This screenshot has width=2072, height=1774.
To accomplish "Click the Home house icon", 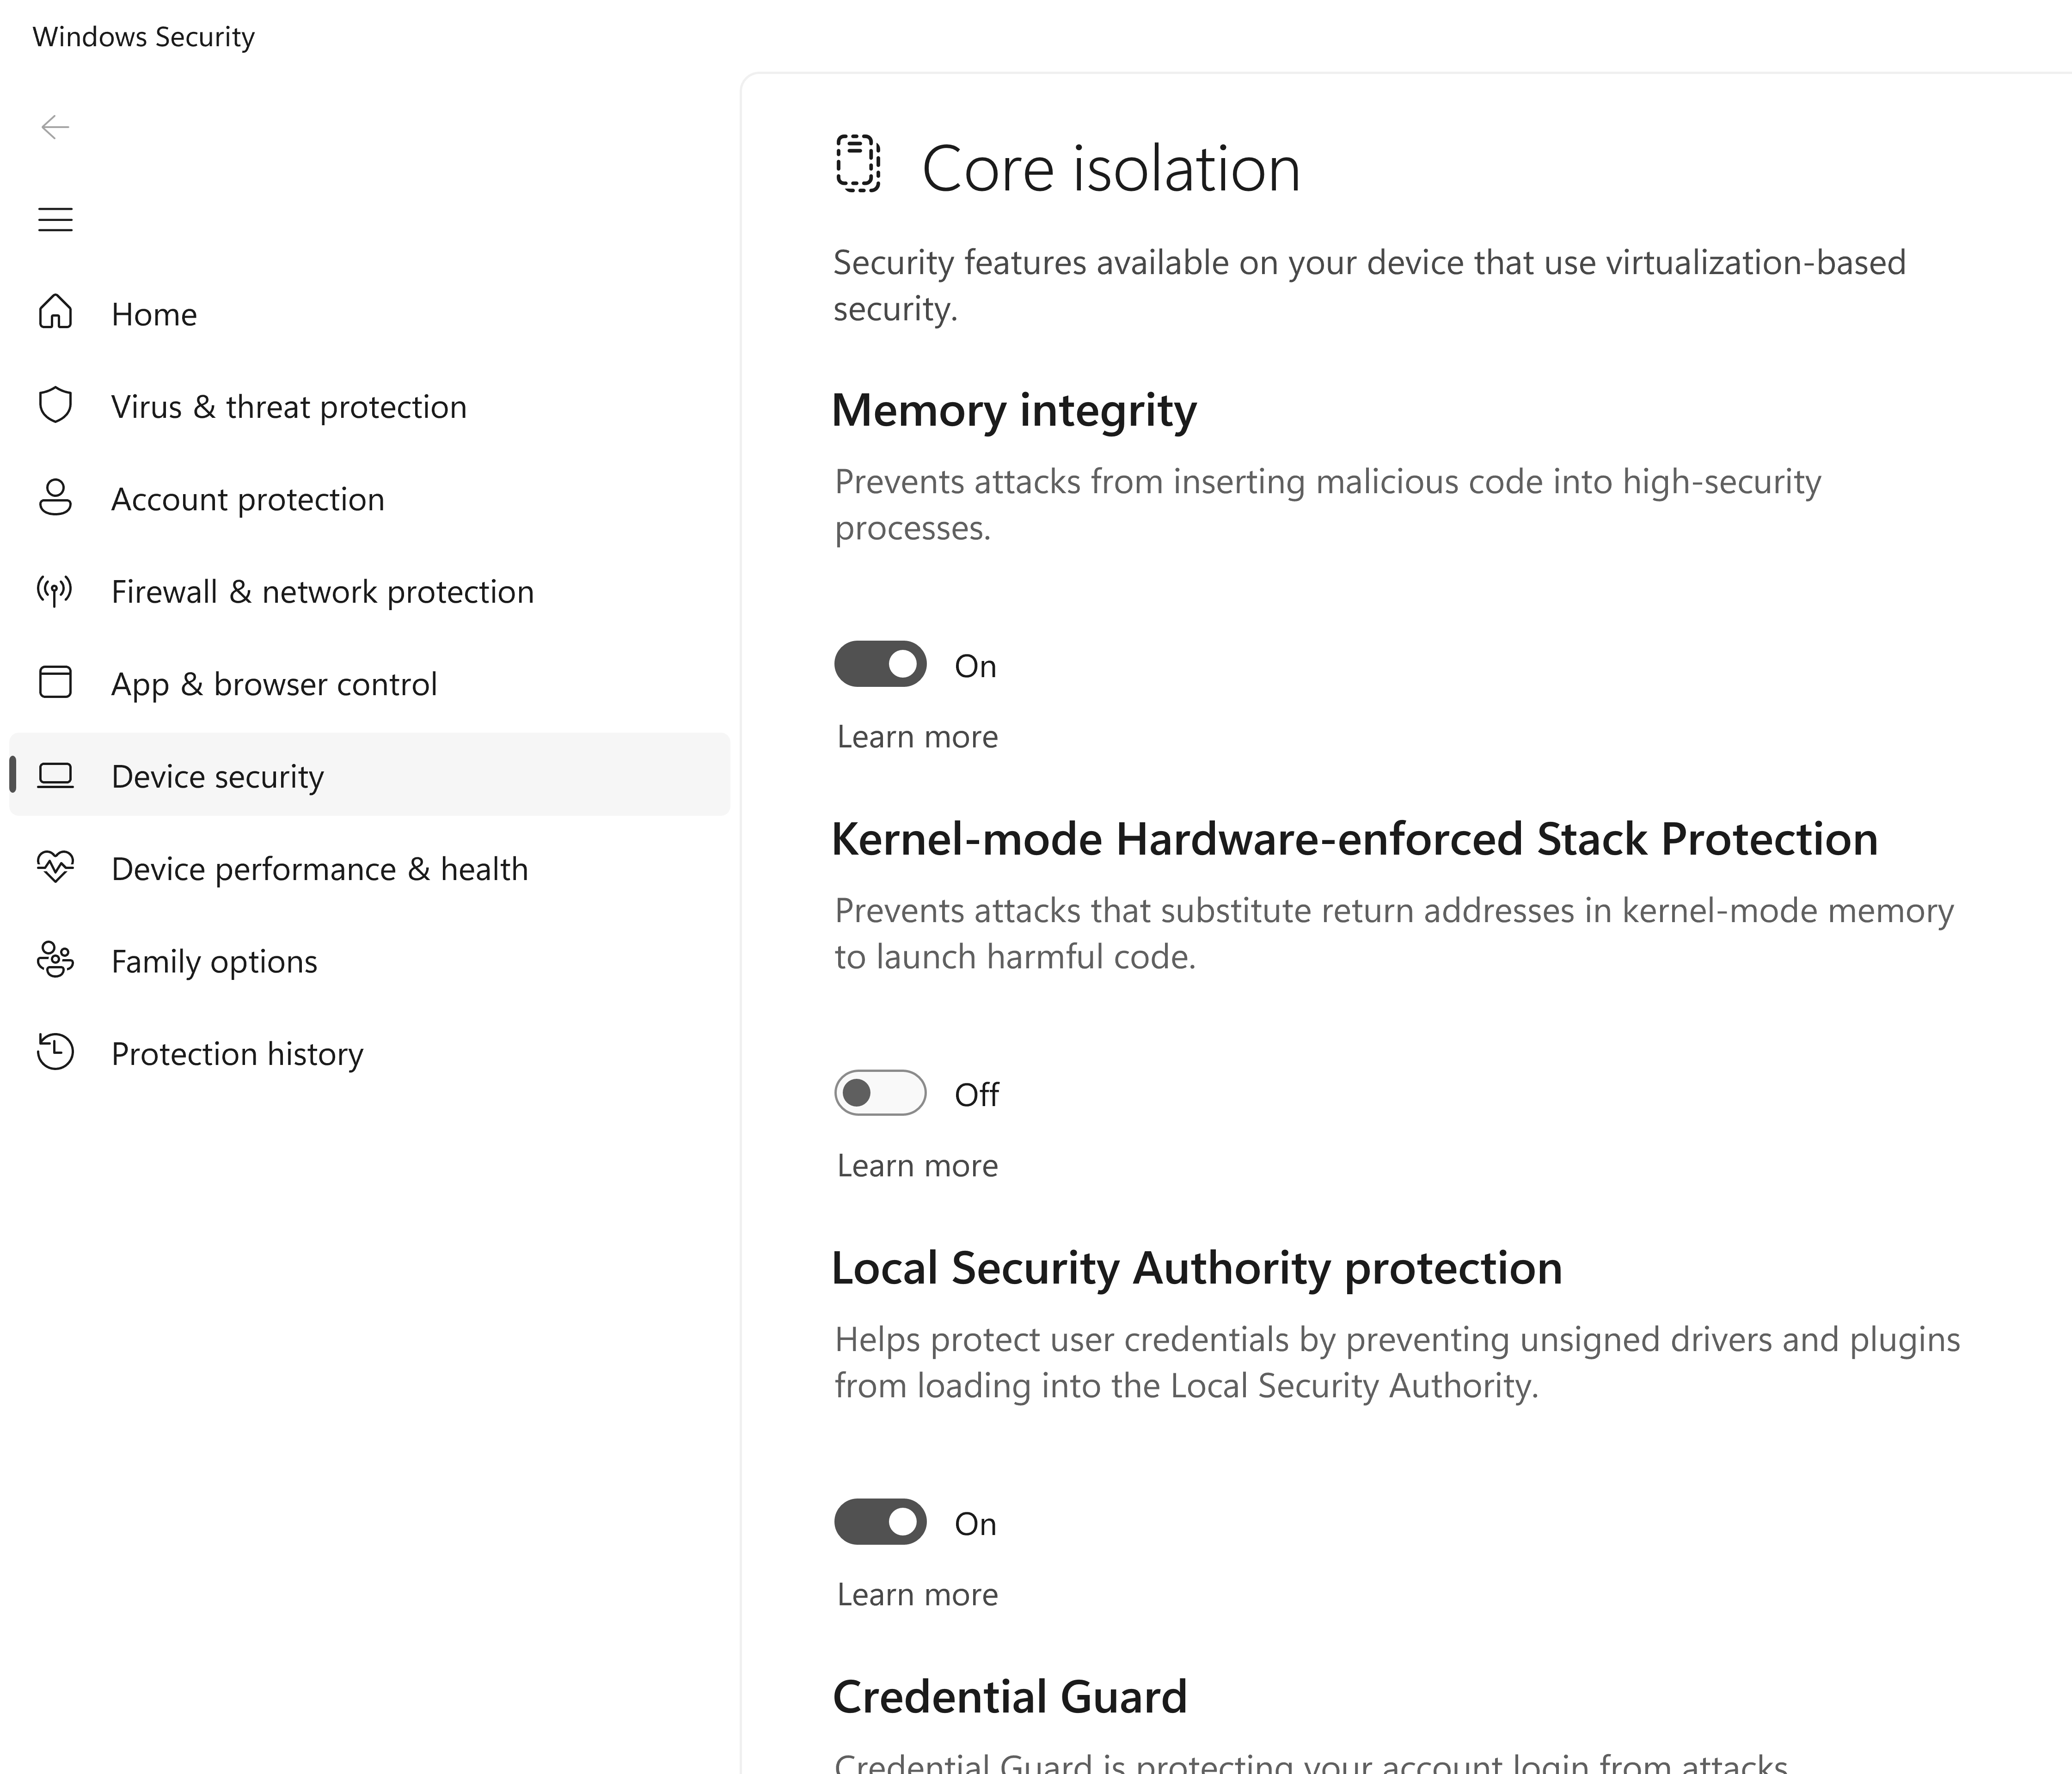I will pyautogui.click(x=55, y=312).
